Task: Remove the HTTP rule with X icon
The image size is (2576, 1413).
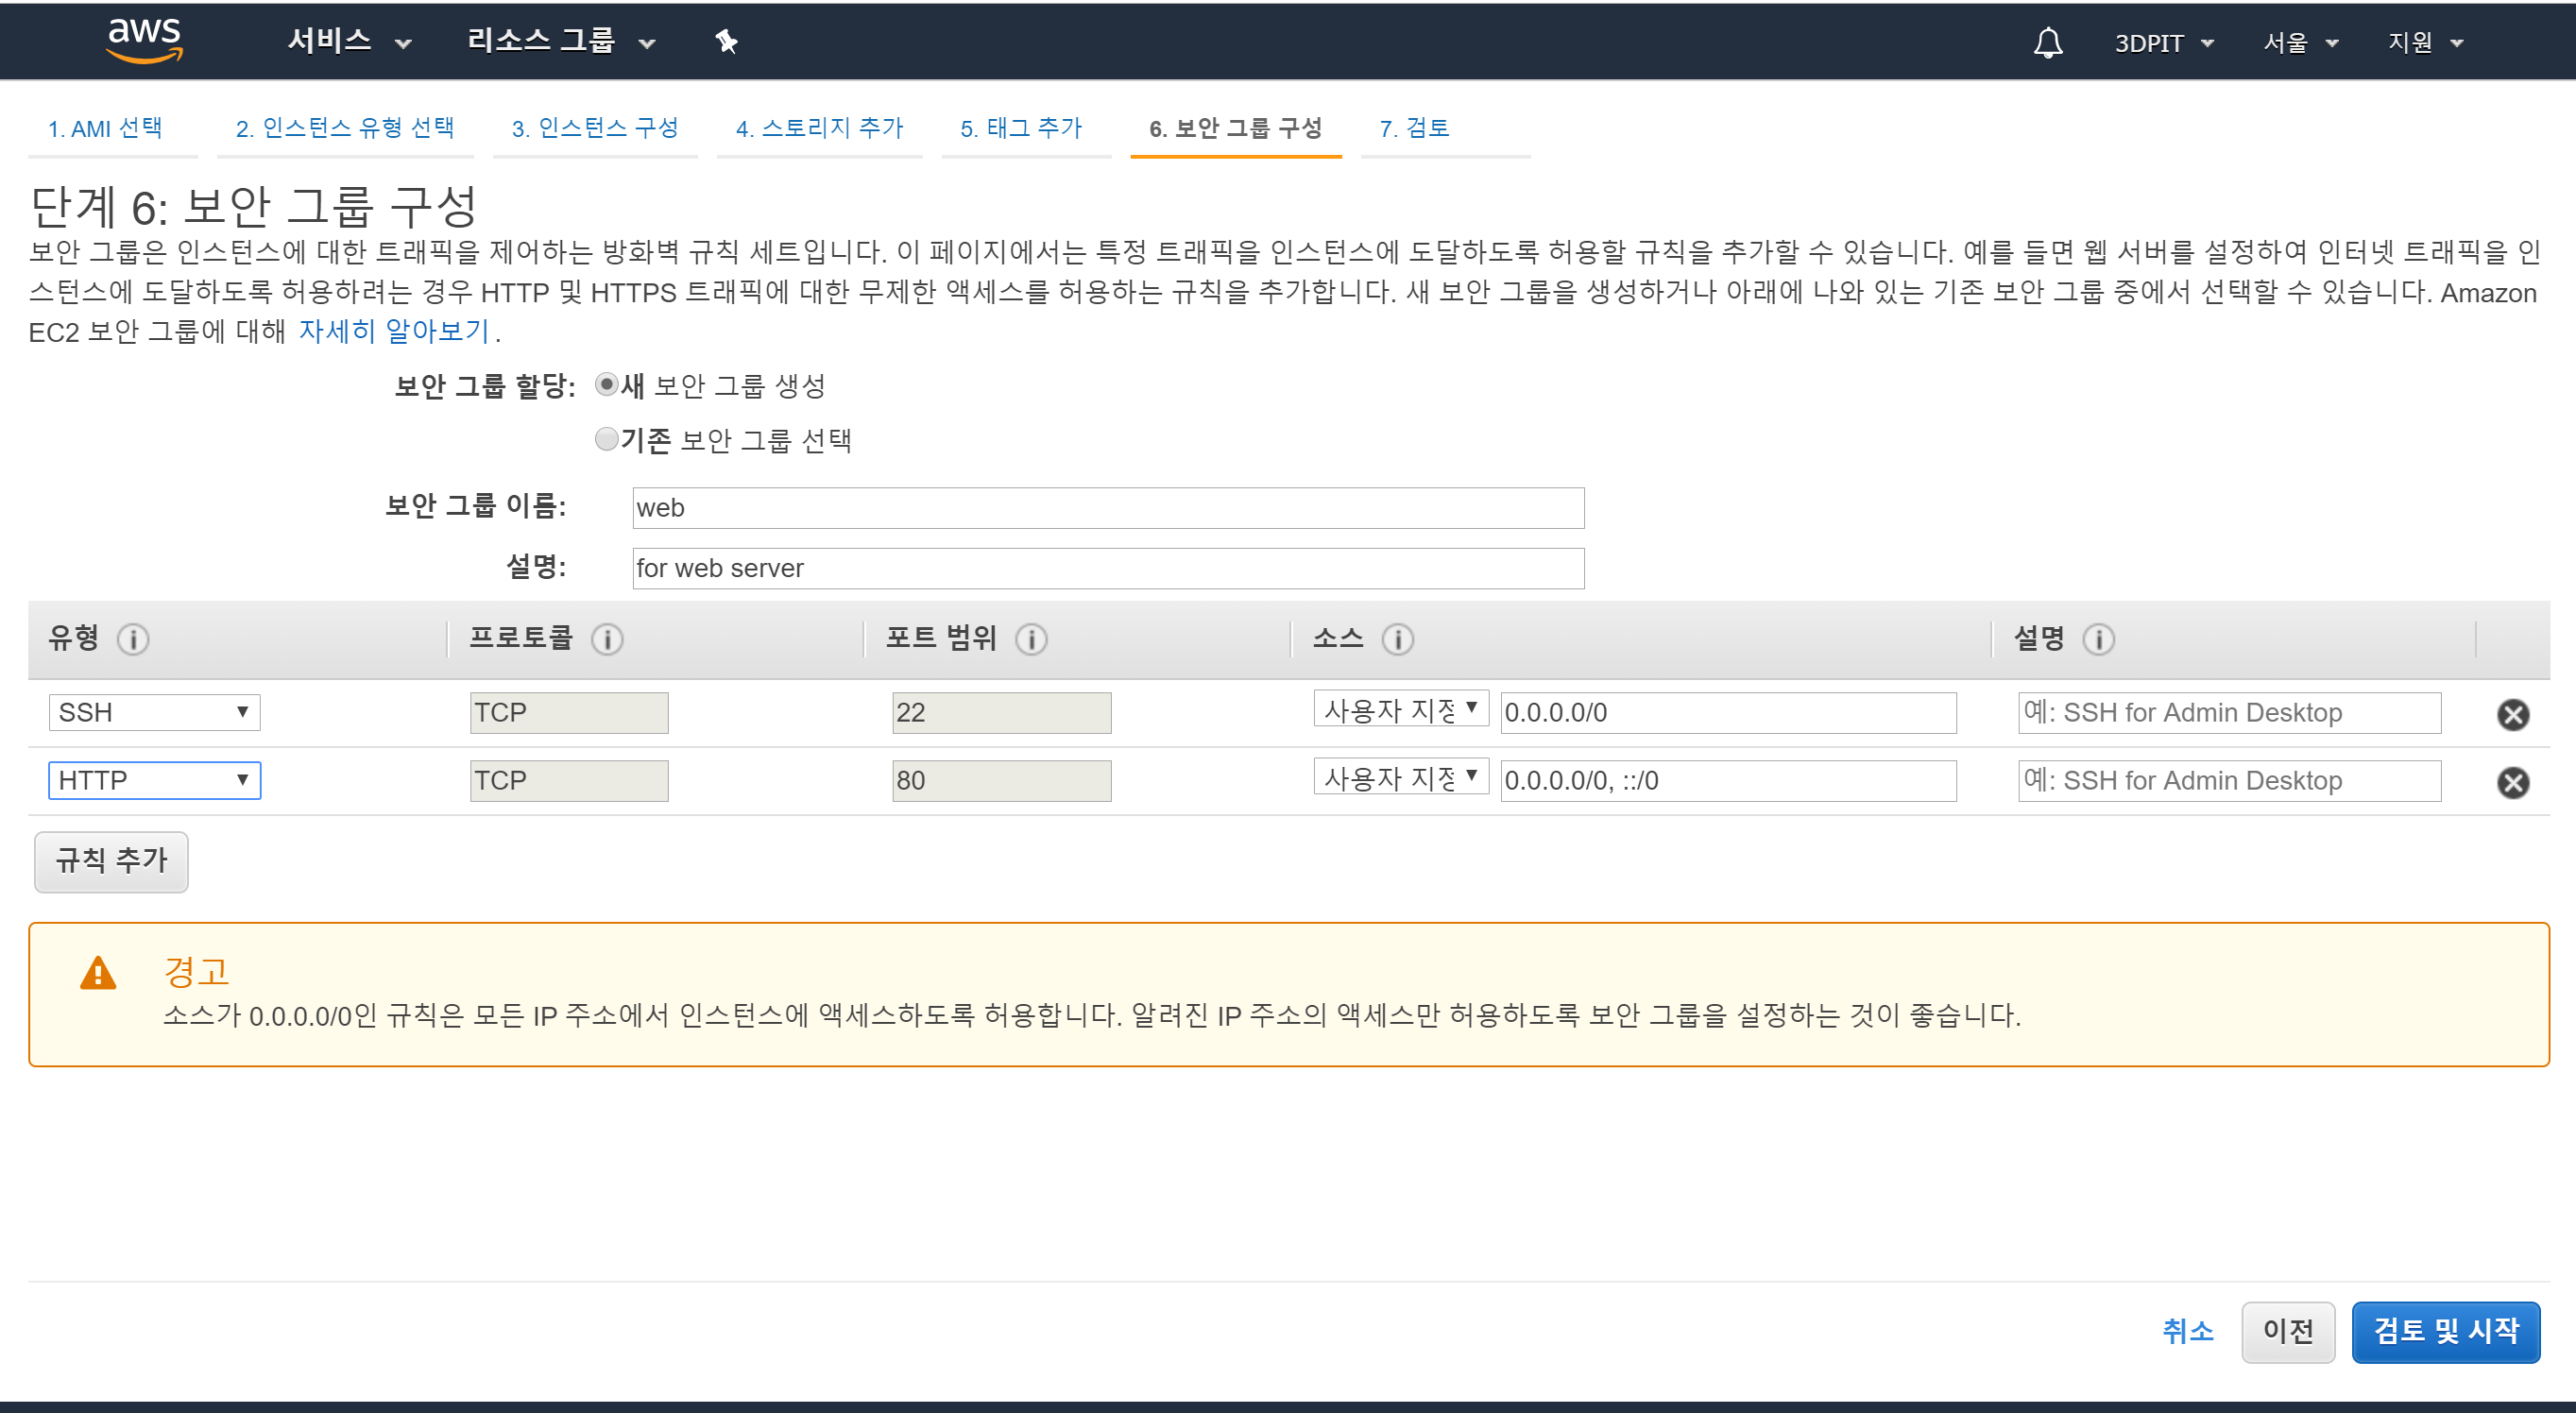Action: click(2512, 782)
